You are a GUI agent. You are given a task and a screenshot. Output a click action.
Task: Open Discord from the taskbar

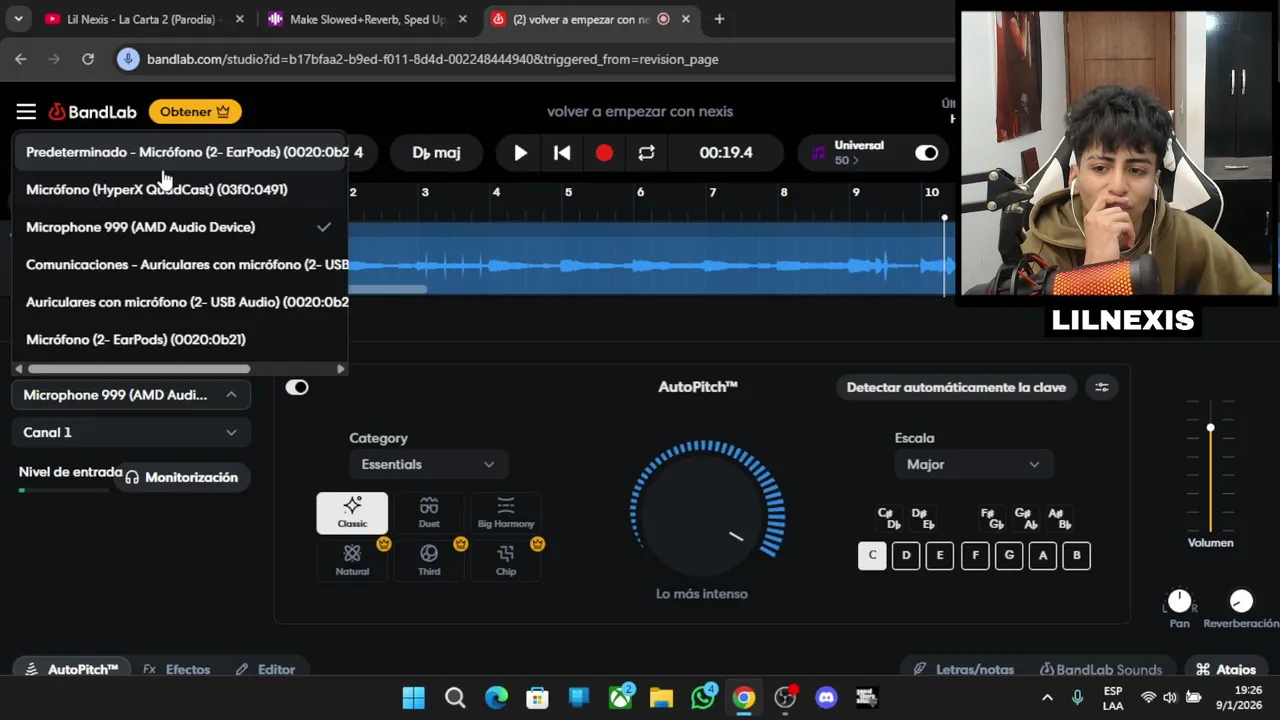826,697
